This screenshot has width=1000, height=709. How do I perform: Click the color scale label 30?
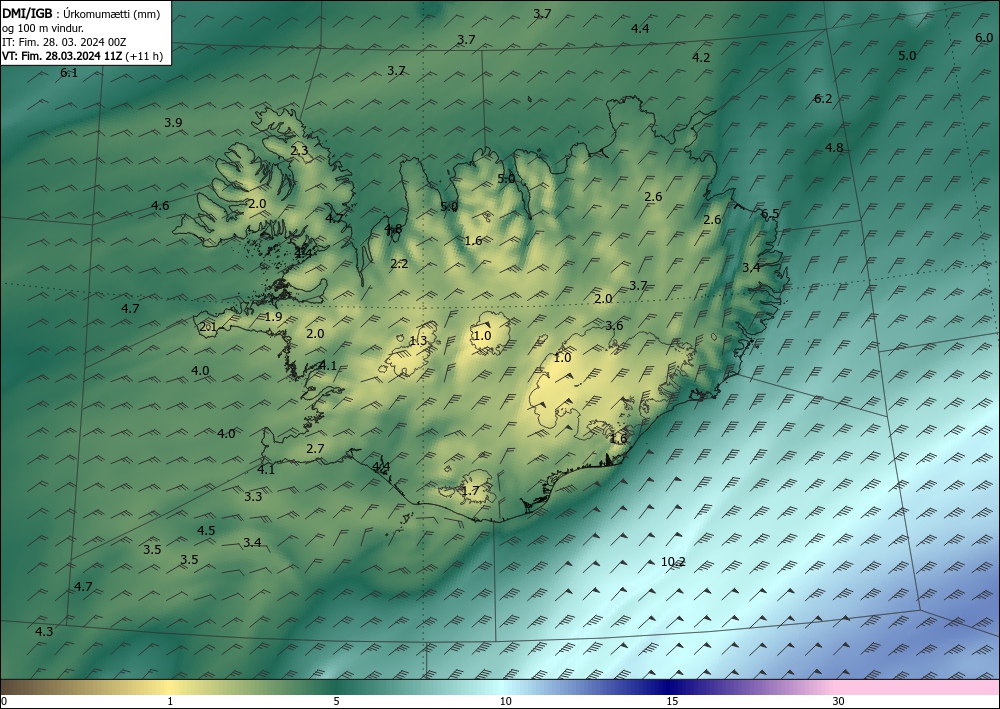(839, 702)
